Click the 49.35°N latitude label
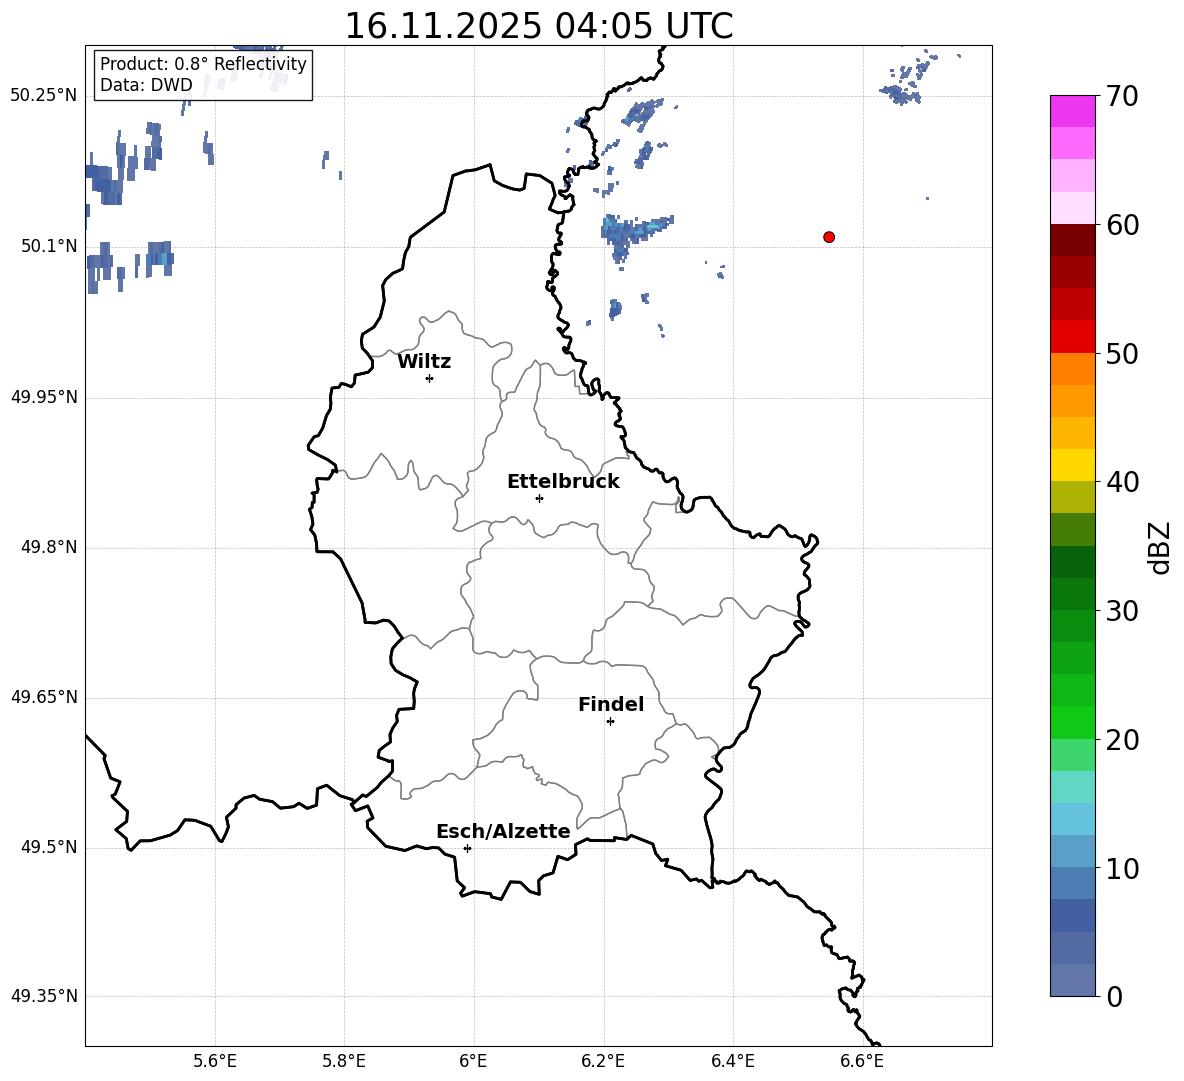 pyautogui.click(x=44, y=996)
